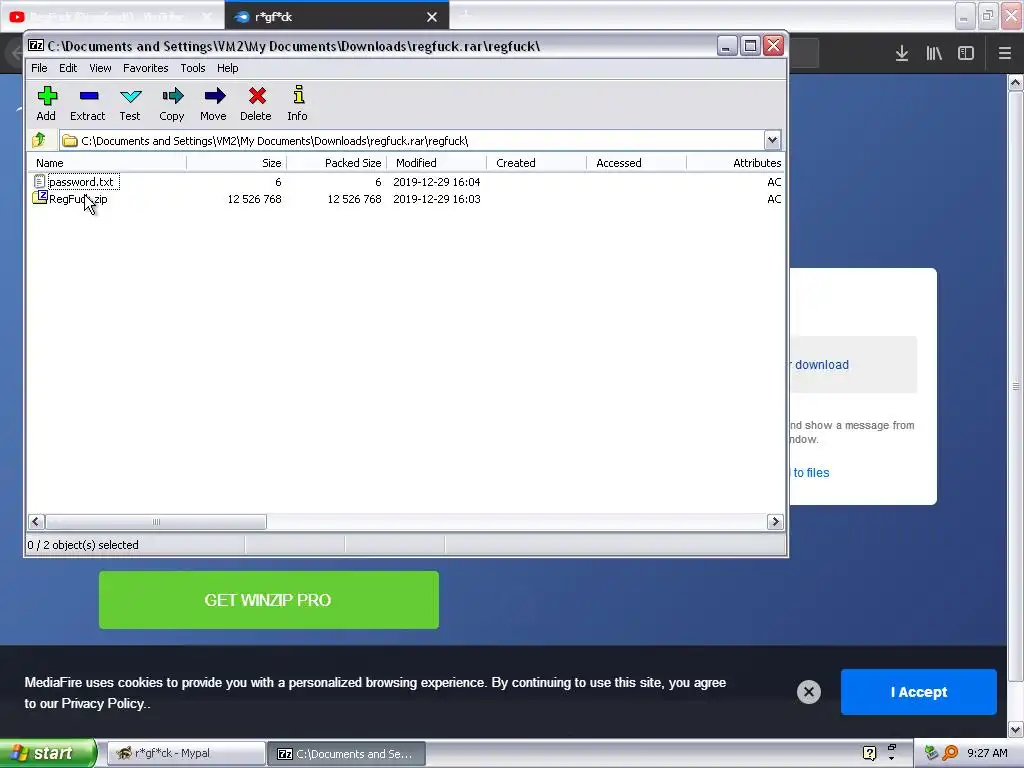Click the 7-Zip taskbar button
The image size is (1024, 768).
click(346, 753)
